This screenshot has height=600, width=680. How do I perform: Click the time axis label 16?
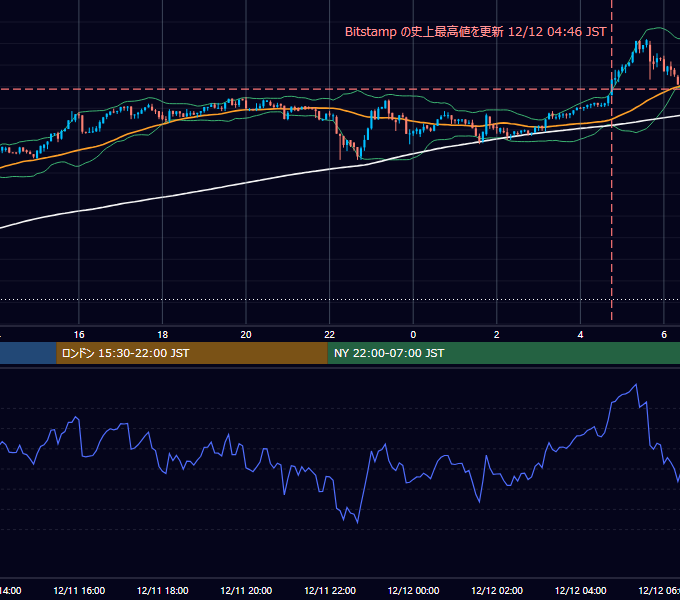pyautogui.click(x=79, y=335)
